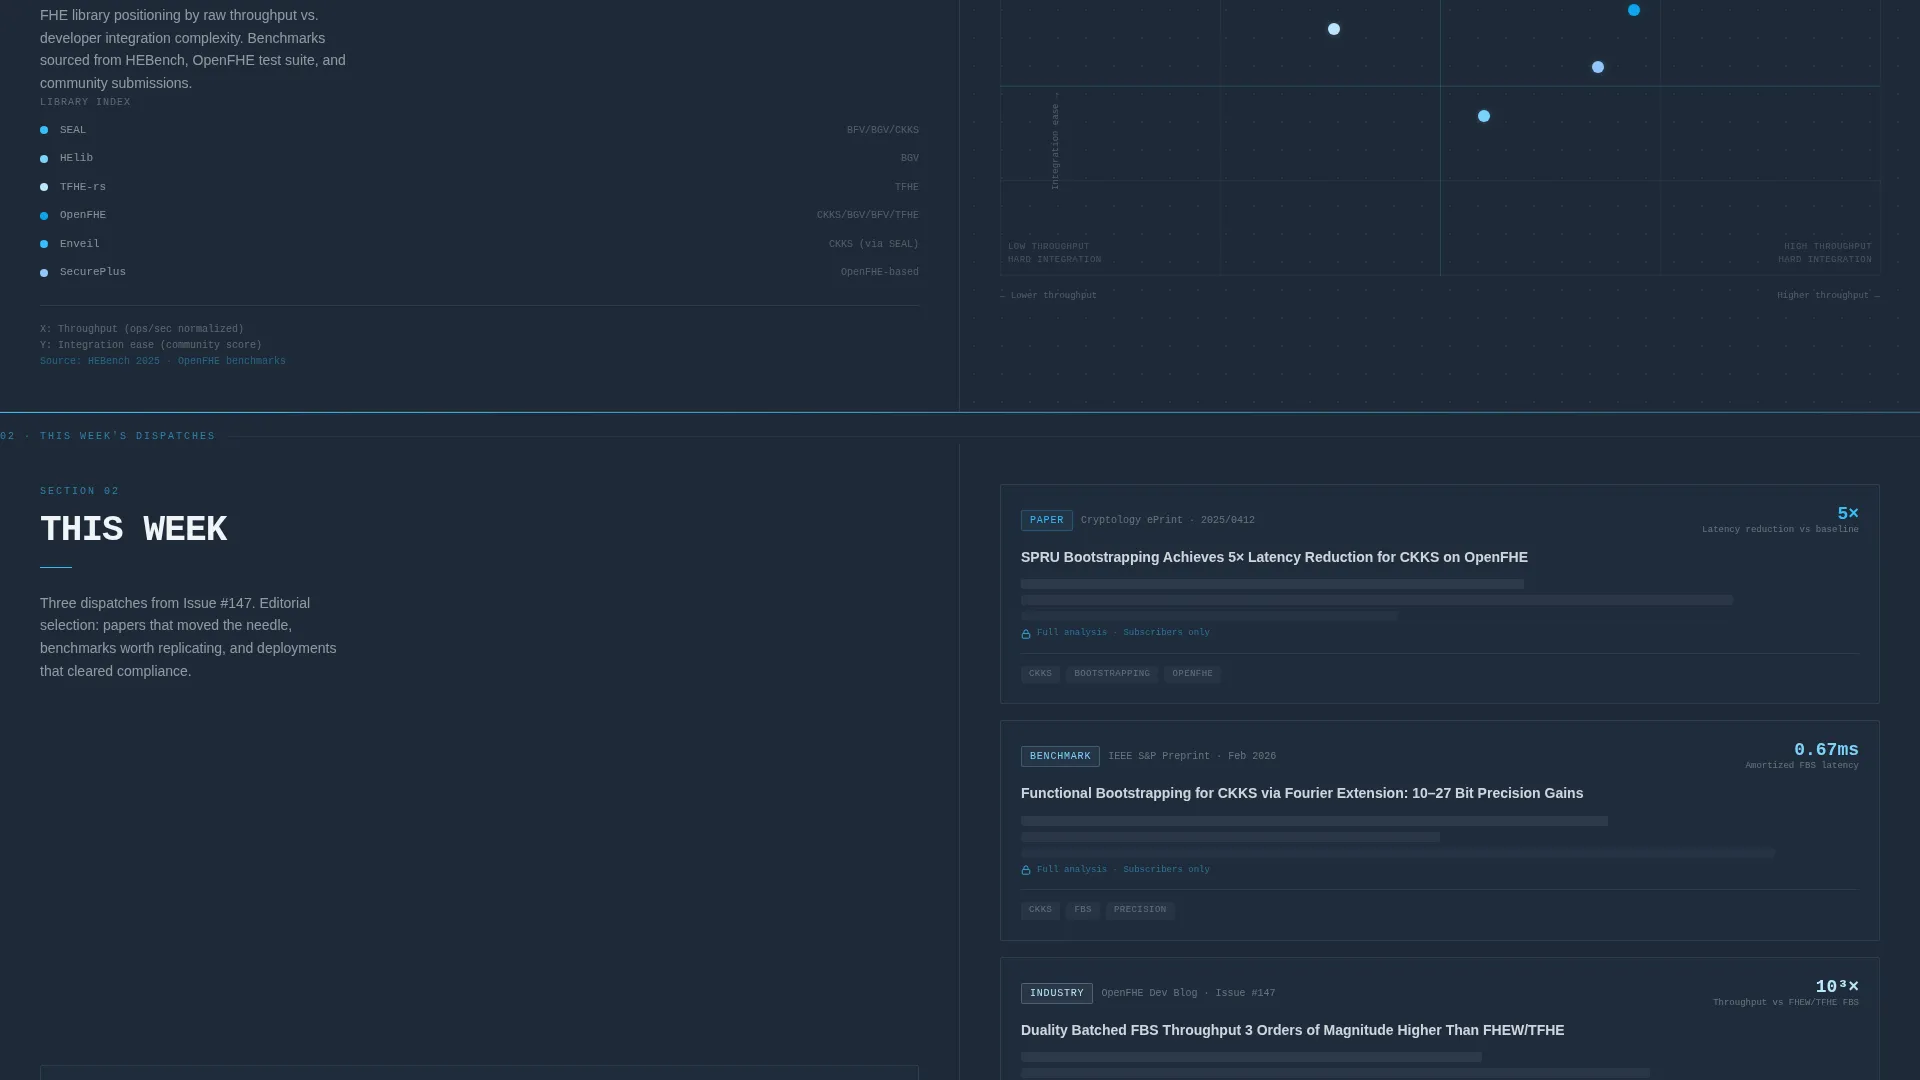This screenshot has height=1080, width=1920.
Task: Click the white data point in the scatter chart
Action: click(1334, 29)
